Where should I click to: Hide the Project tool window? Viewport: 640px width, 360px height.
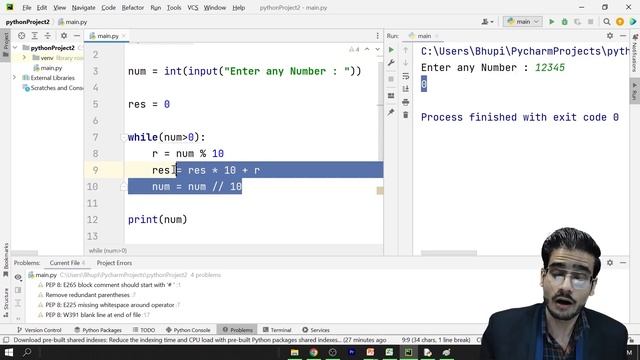(77, 36)
